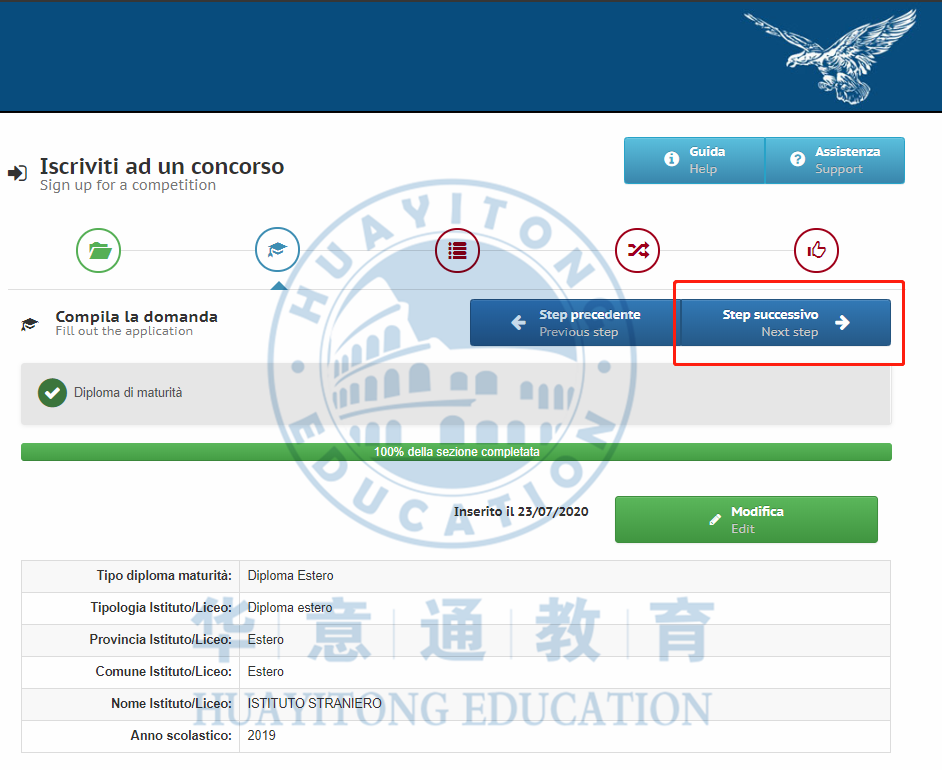Click the Diploma Estero value of Tipo diploma

click(x=290, y=575)
